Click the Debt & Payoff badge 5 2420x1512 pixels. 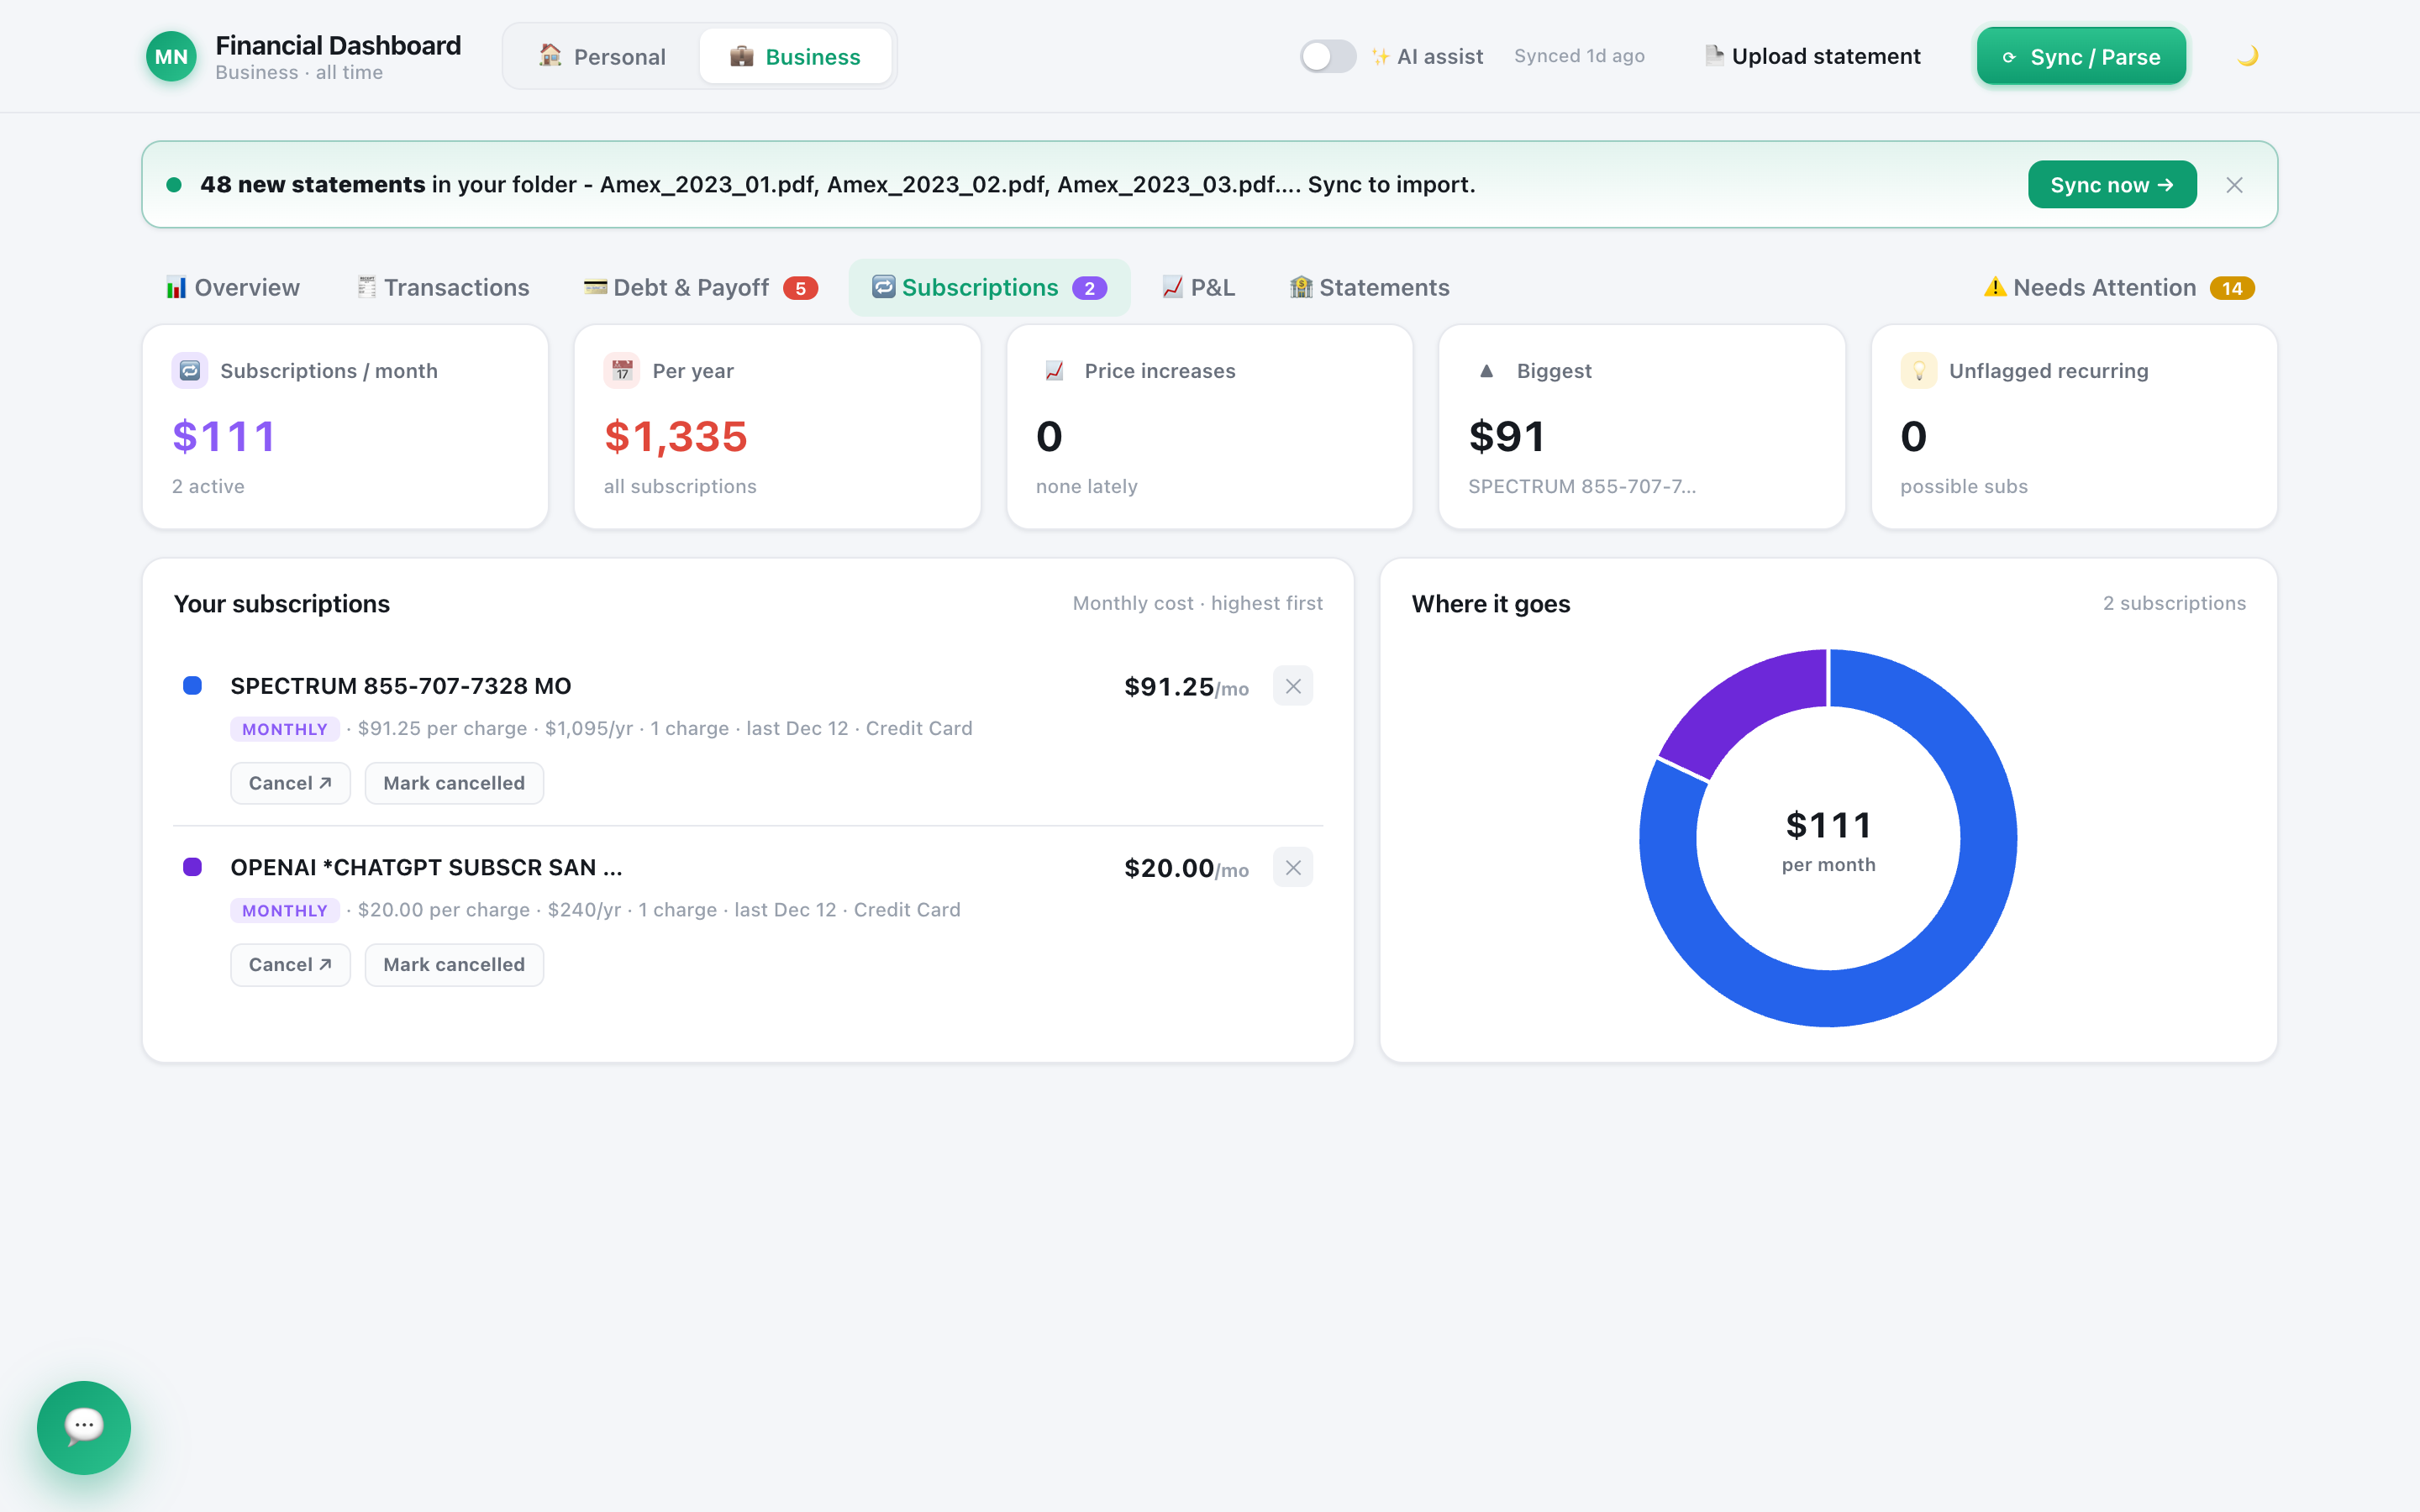coord(800,288)
